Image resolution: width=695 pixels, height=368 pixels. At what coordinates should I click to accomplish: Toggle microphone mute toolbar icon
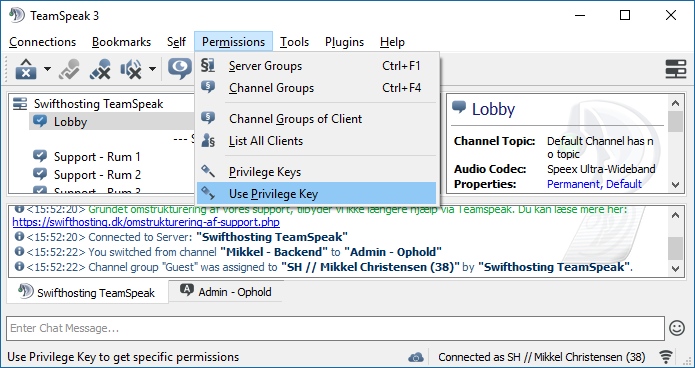pyautogui.click(x=100, y=70)
